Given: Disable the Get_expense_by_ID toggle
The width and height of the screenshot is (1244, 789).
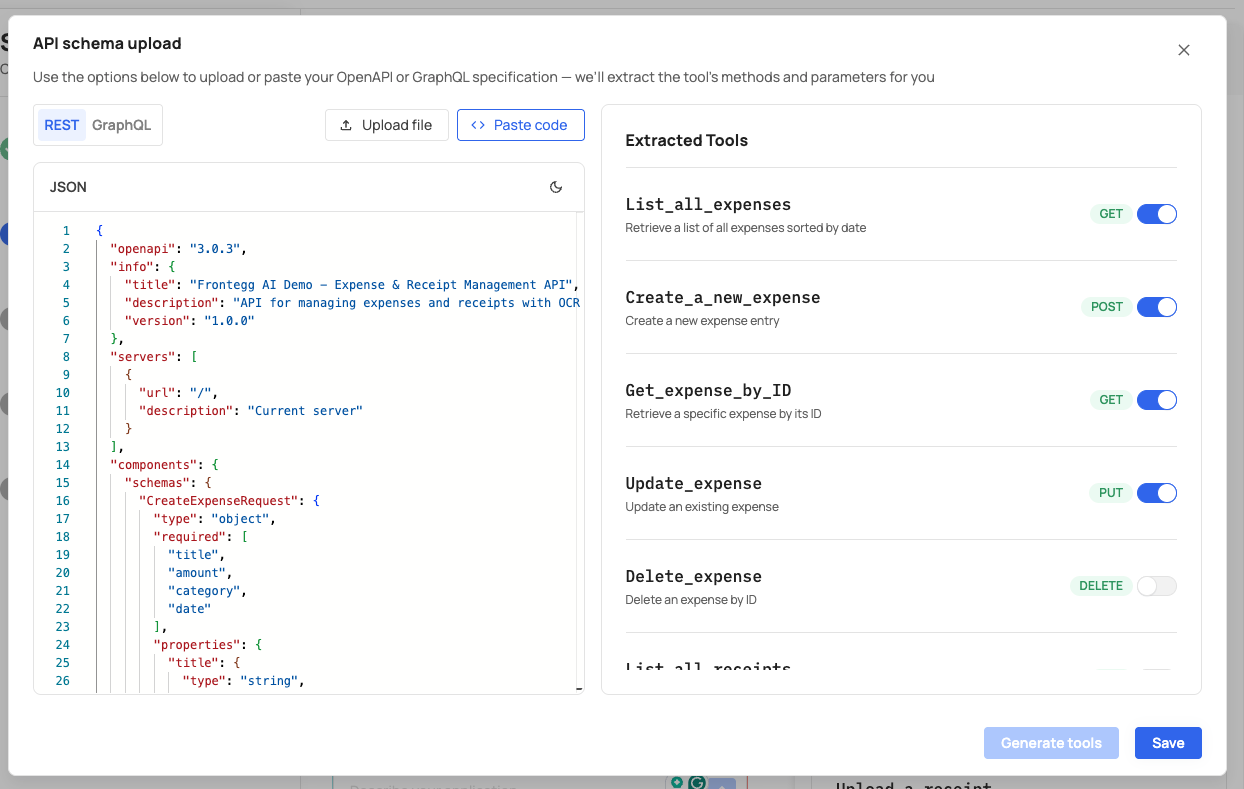Looking at the screenshot, I should (x=1156, y=399).
